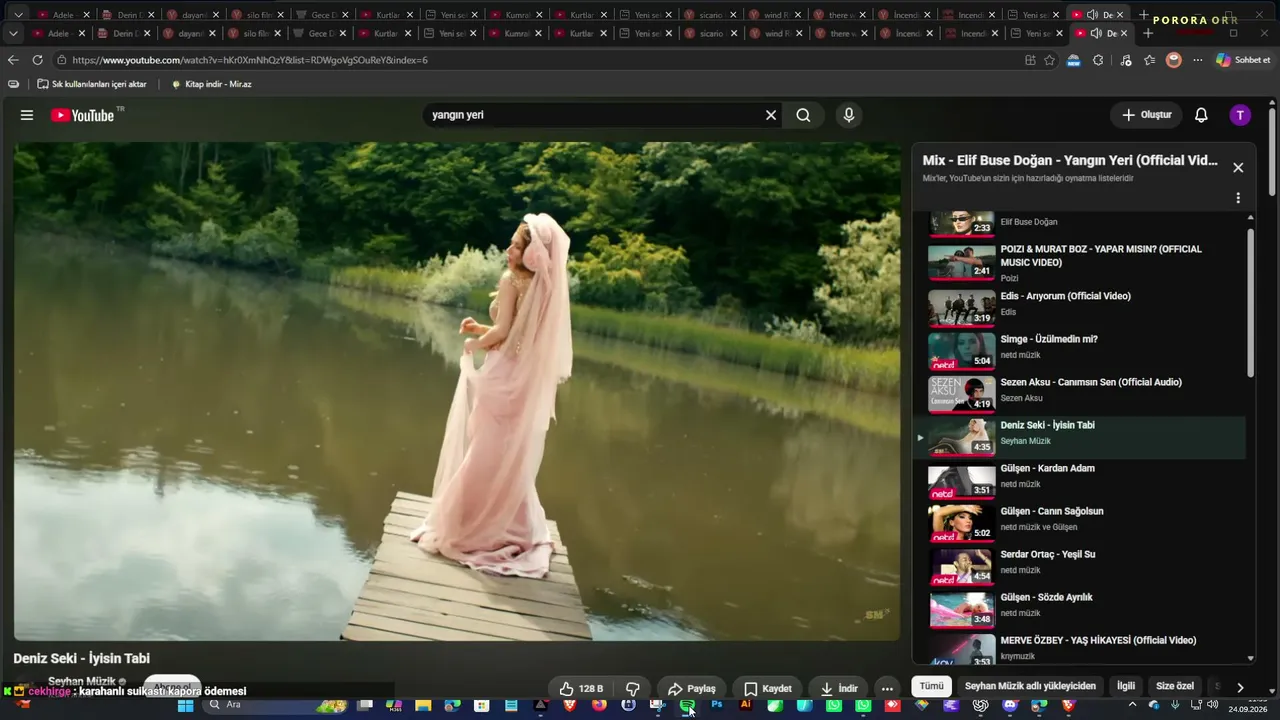Like the video with thumbs up
1280x720 pixels.
click(x=581, y=688)
